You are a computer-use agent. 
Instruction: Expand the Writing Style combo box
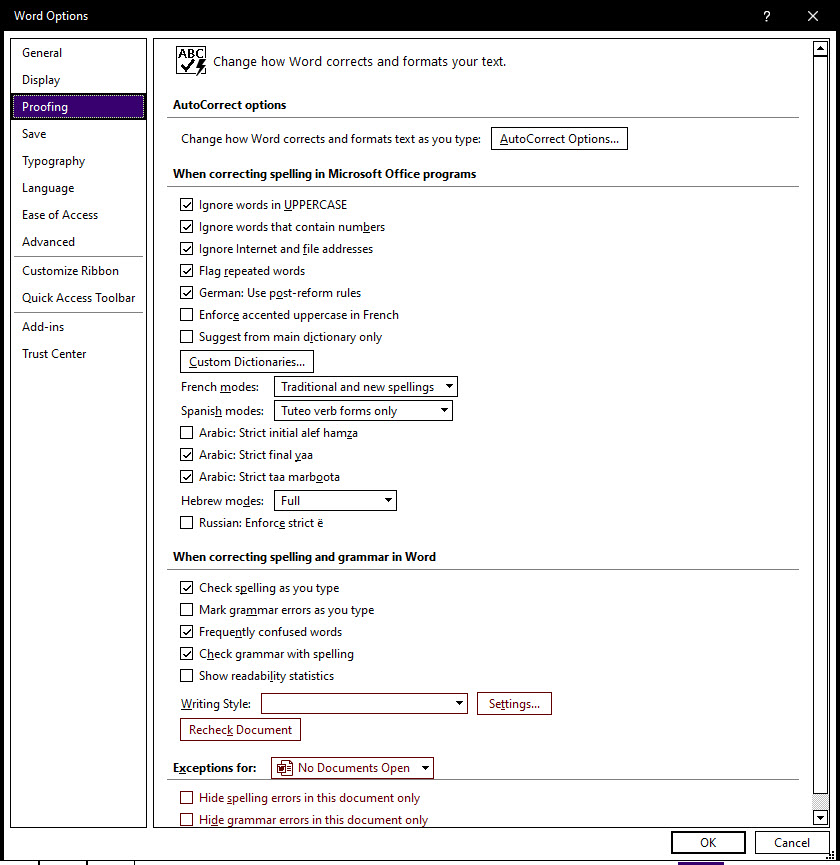(364, 704)
